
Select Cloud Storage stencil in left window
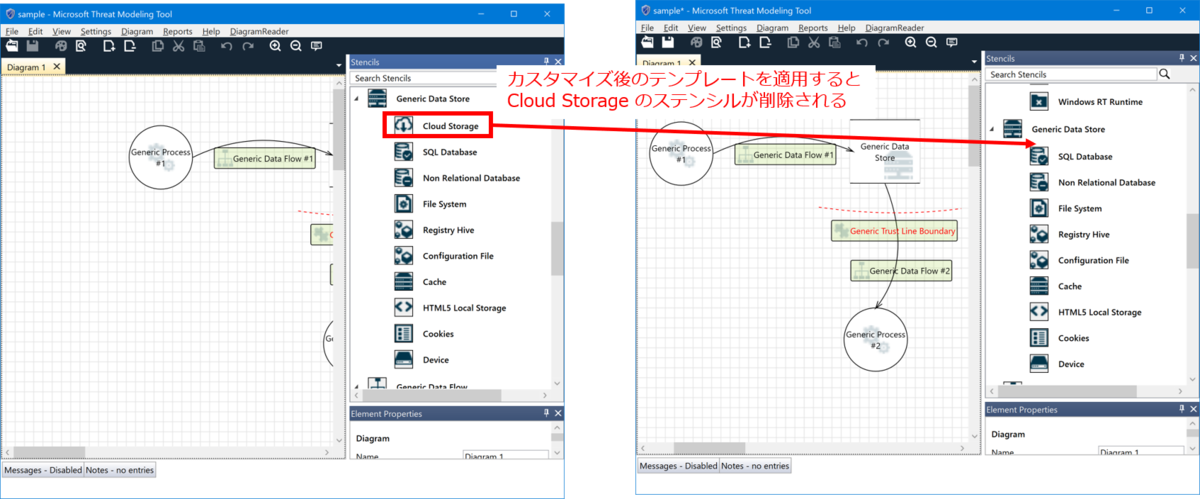pos(438,126)
